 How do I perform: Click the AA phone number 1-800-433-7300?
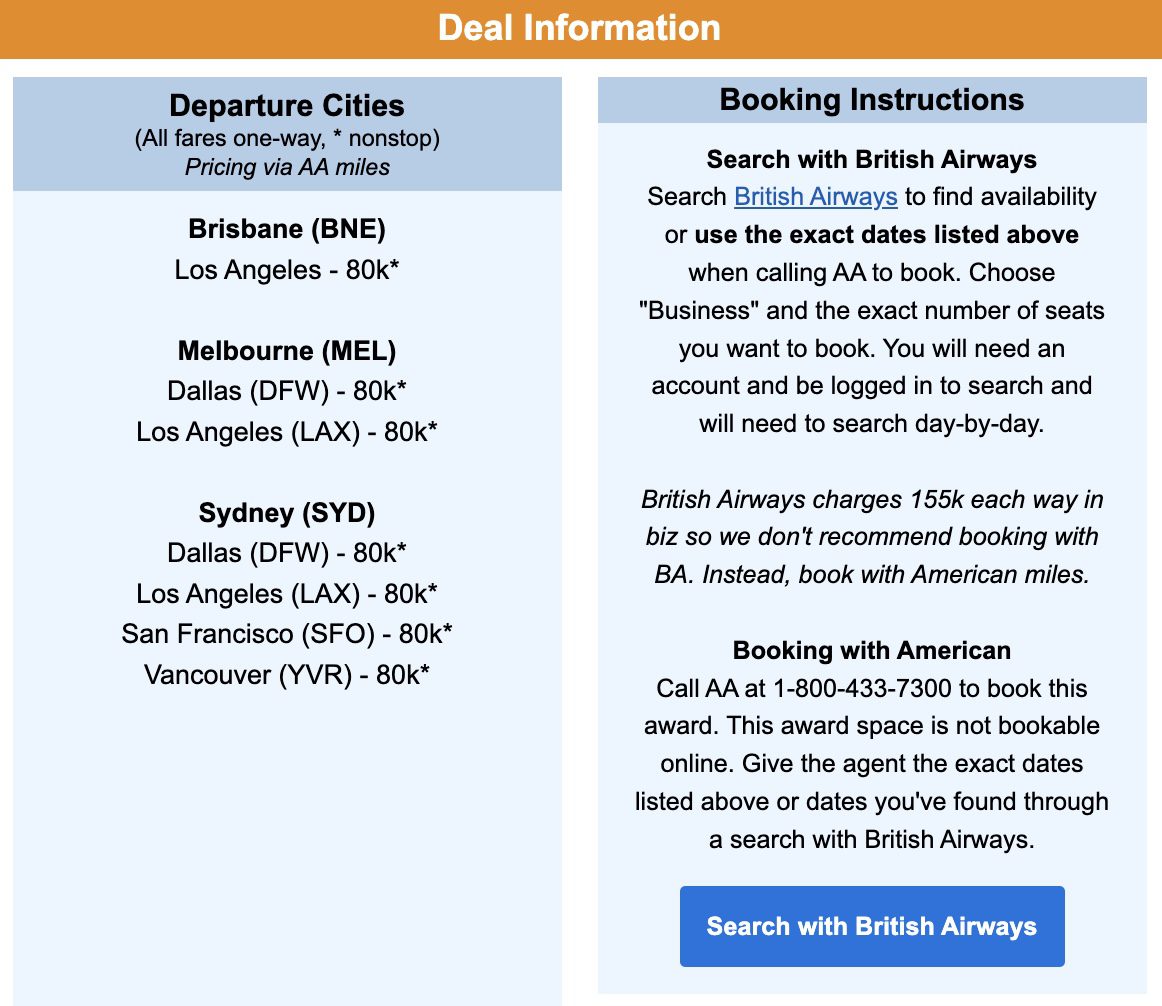coord(862,688)
